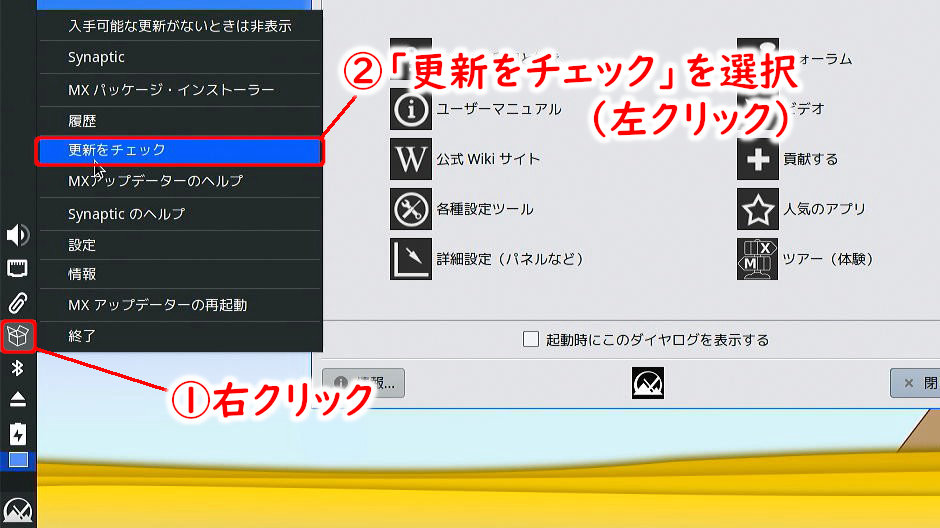The image size is (940, 528).
Task: Click the 情報... button in dialog
Action: [363, 383]
